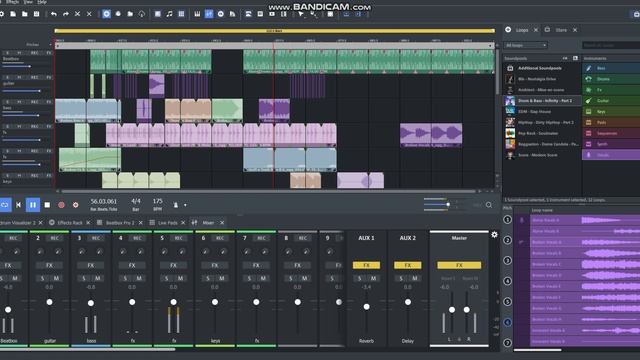Open the mixer settings gear icon
The image size is (640, 360).
[x=494, y=235]
